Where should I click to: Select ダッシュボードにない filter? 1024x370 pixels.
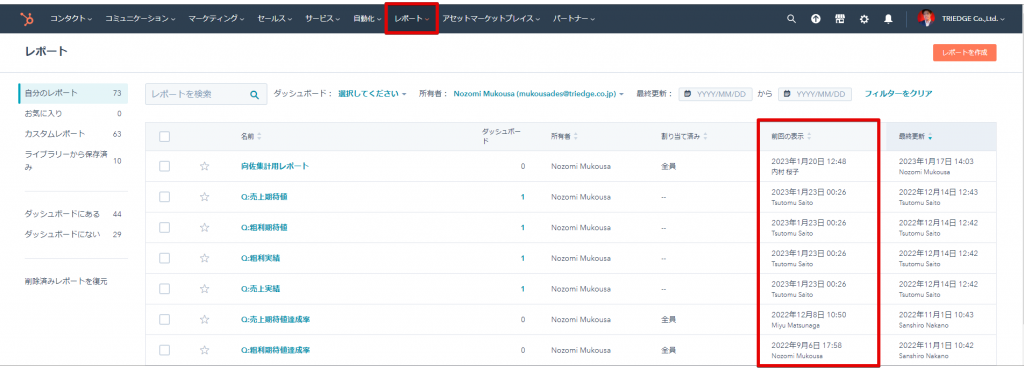73,234
